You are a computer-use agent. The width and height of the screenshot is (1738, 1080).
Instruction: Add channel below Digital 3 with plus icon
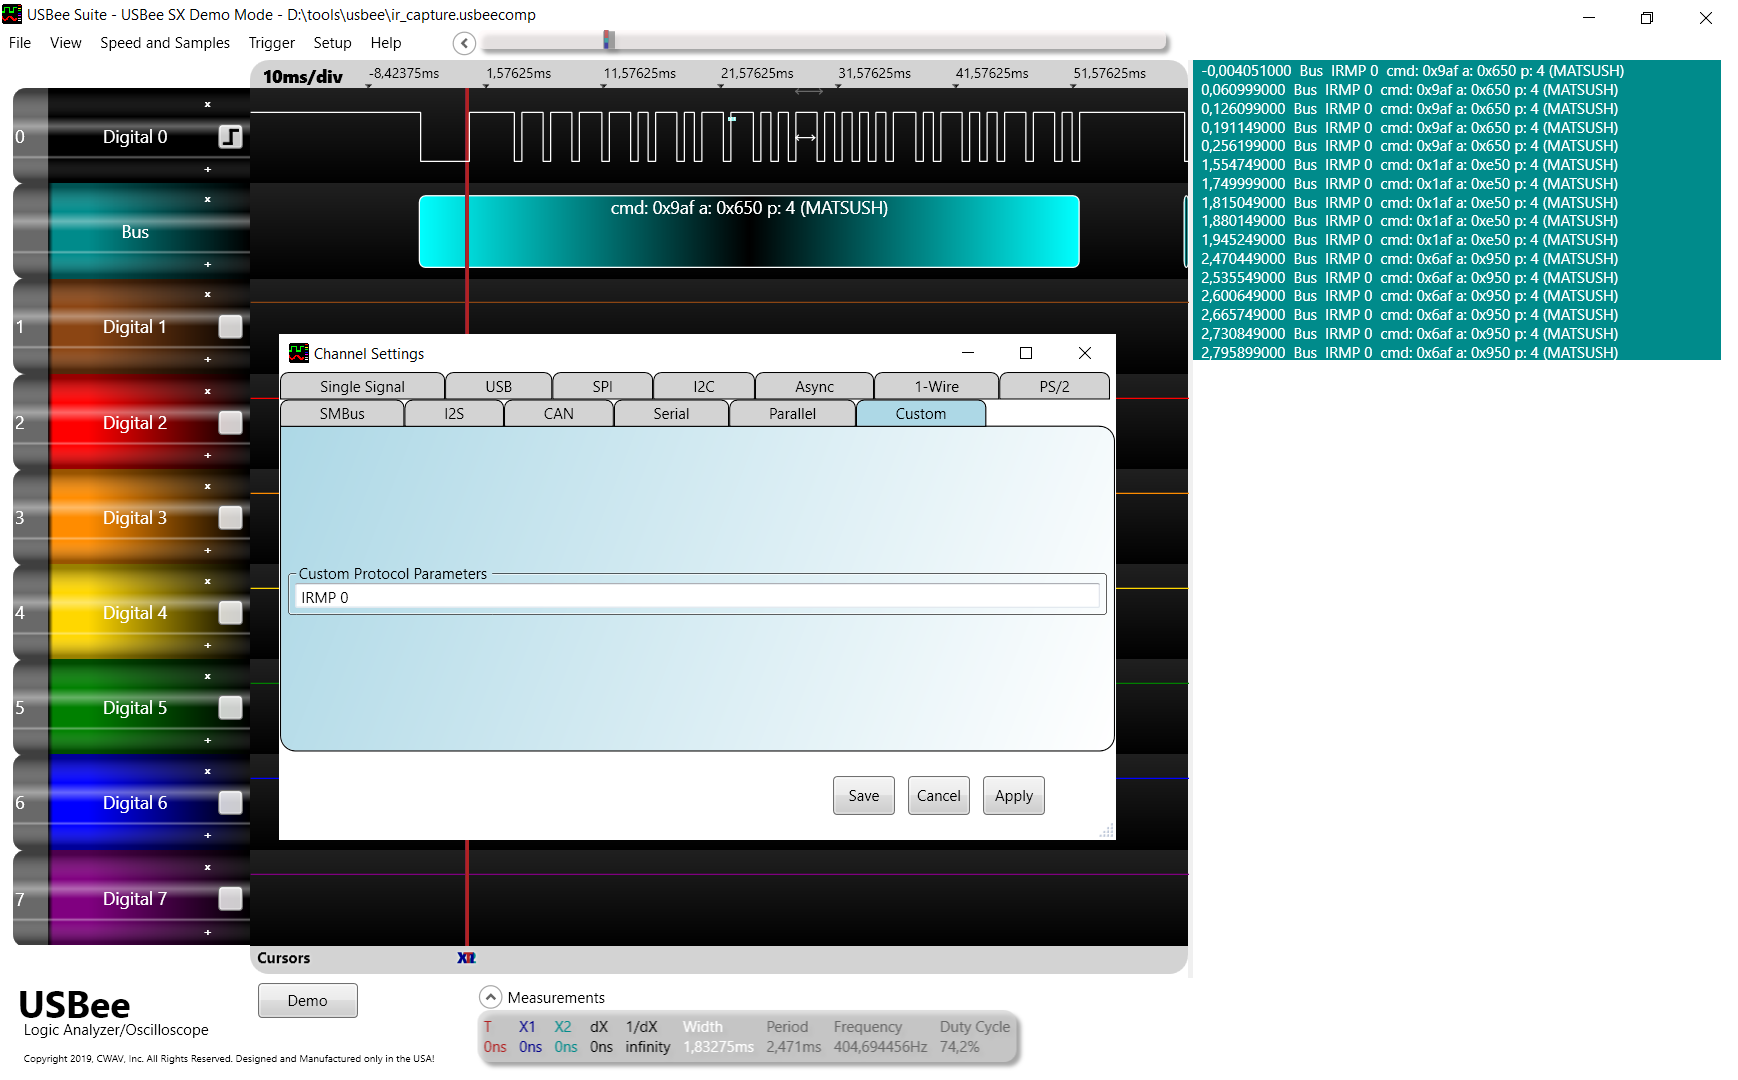(208, 550)
